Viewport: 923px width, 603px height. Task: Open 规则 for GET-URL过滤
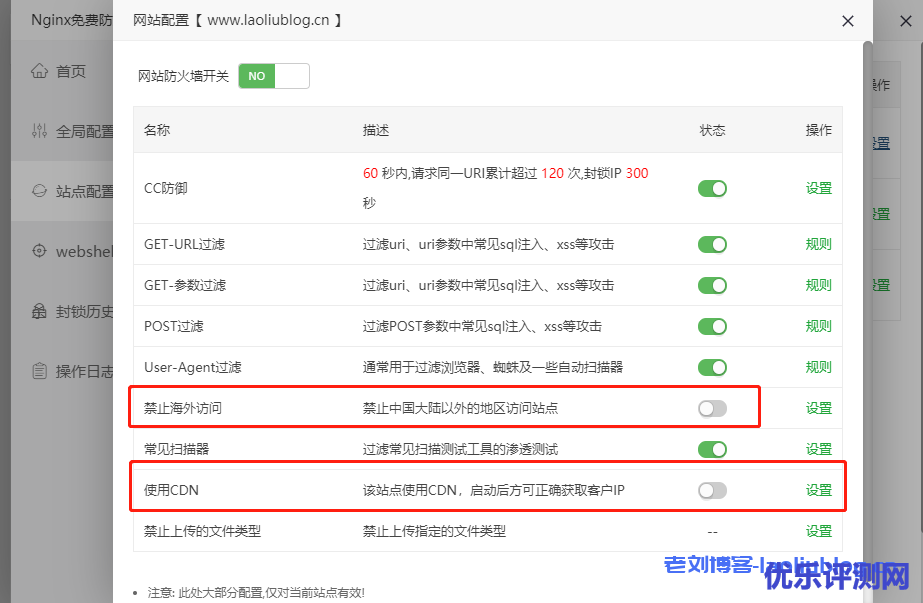818,244
